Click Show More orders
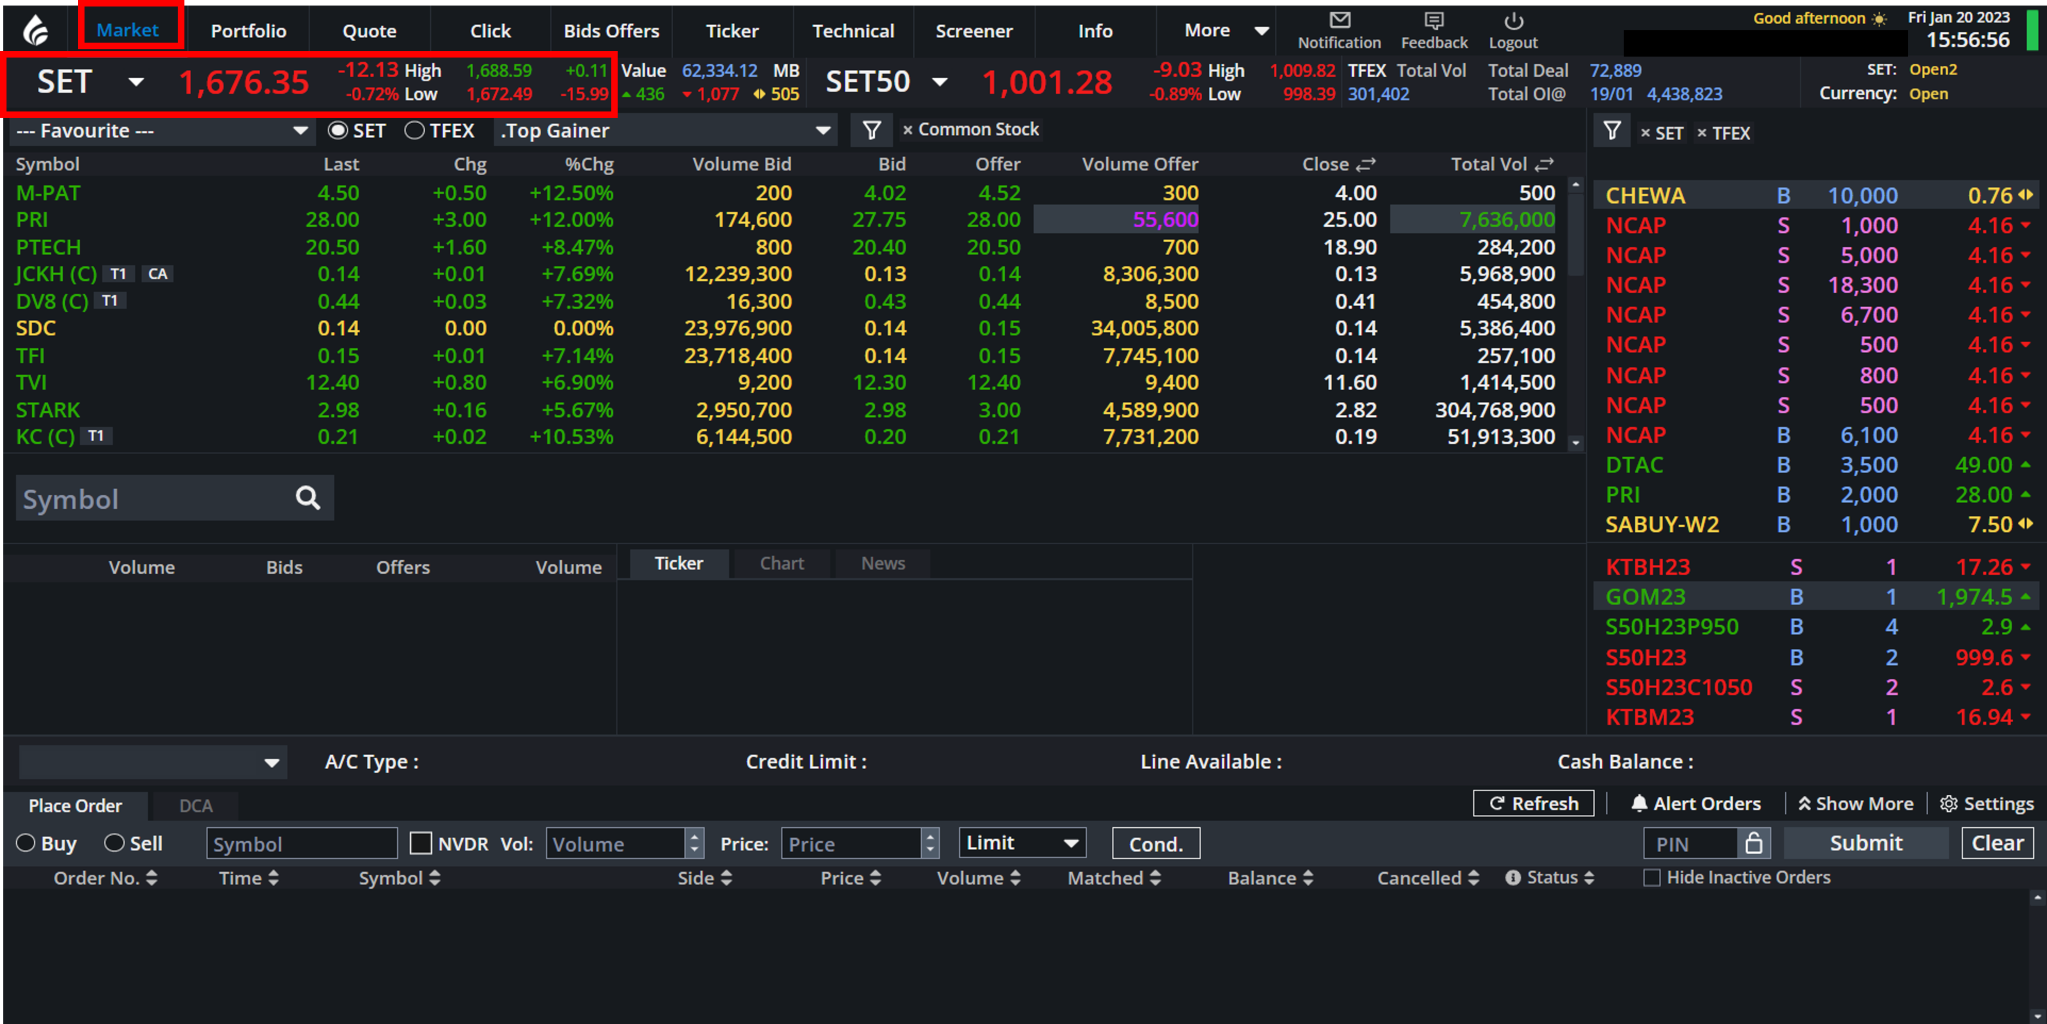Viewport: 2047px width, 1024px height. click(x=1855, y=803)
